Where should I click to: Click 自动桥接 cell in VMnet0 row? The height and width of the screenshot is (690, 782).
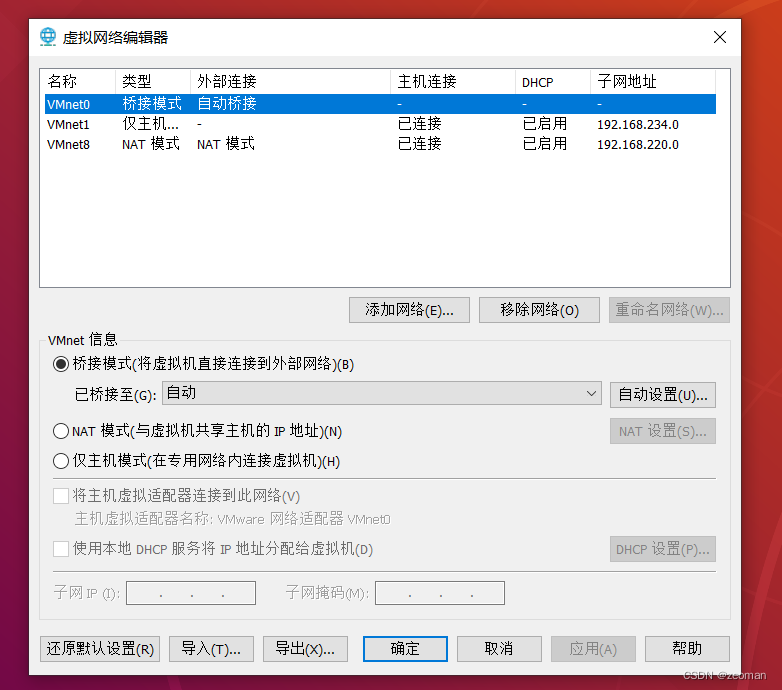[x=227, y=104]
